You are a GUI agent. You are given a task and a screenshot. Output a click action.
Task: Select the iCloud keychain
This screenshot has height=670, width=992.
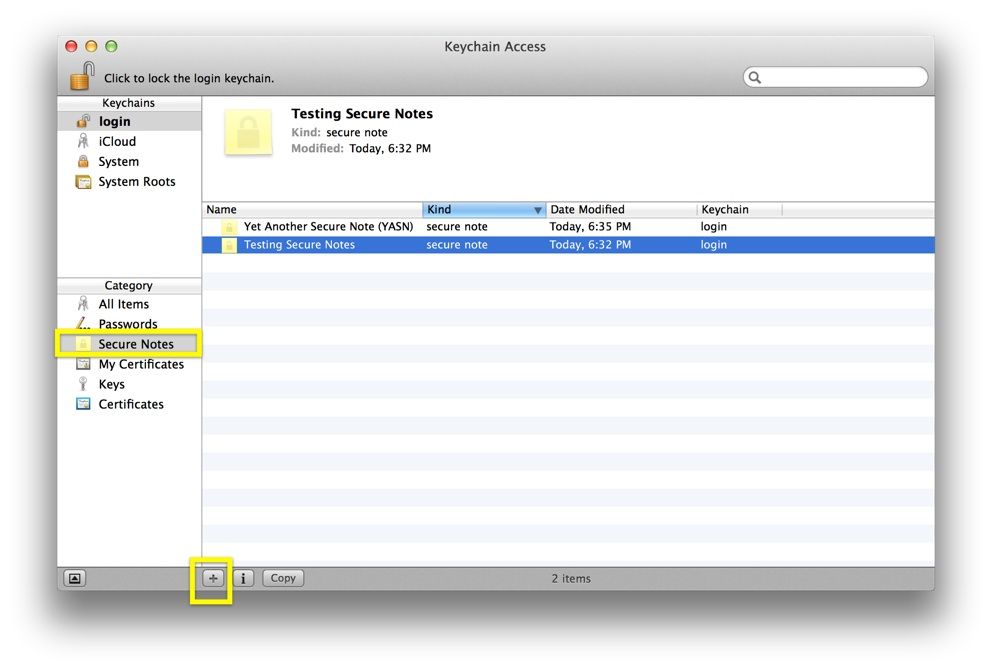[x=116, y=142]
